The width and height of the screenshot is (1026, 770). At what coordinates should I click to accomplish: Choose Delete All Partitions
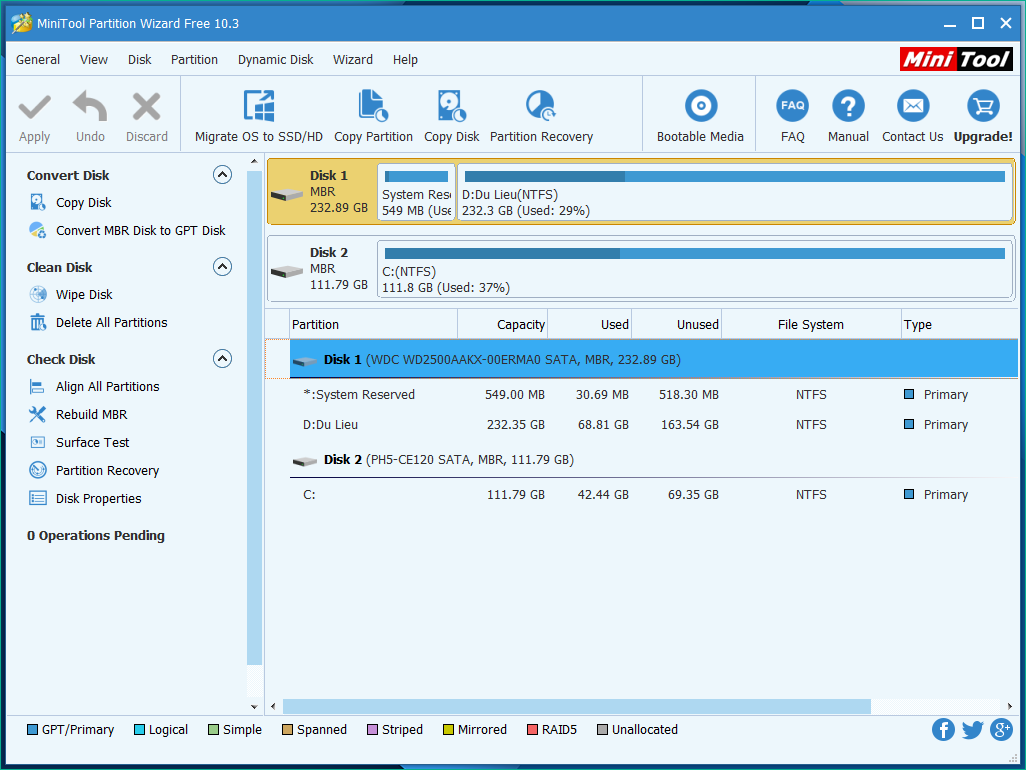tap(112, 323)
